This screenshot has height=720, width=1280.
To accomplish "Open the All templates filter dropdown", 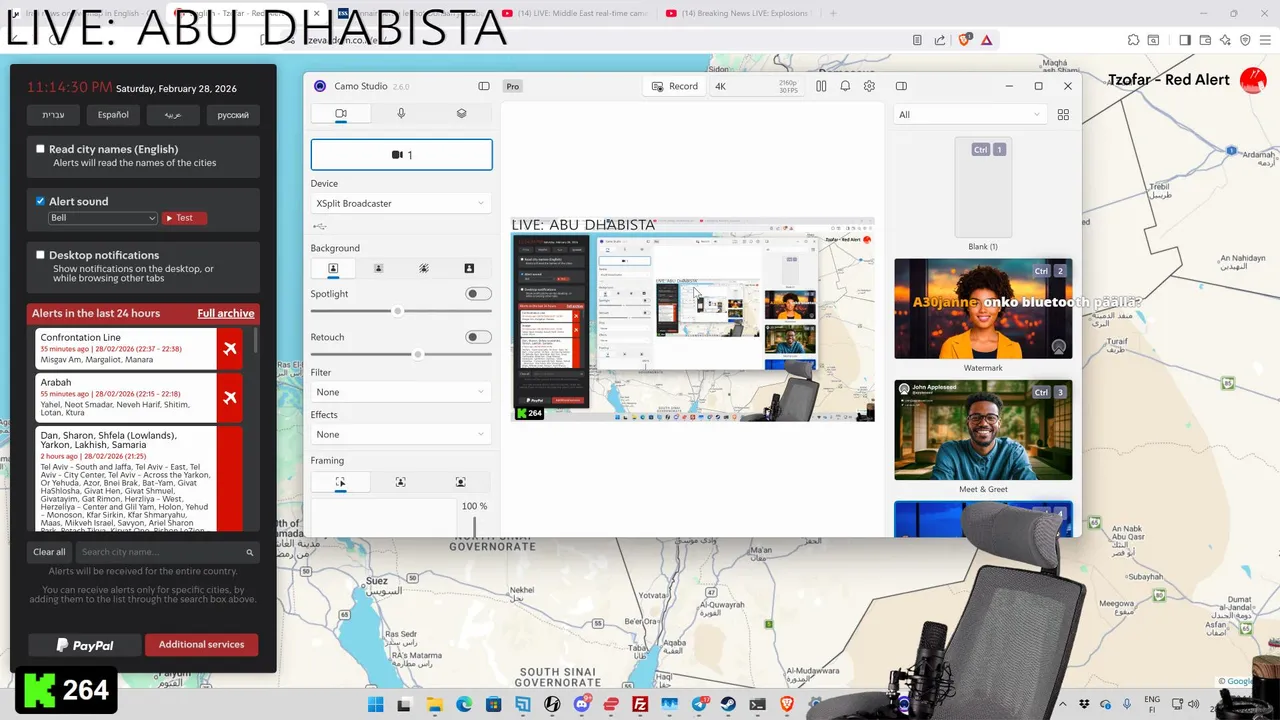I will [969, 114].
